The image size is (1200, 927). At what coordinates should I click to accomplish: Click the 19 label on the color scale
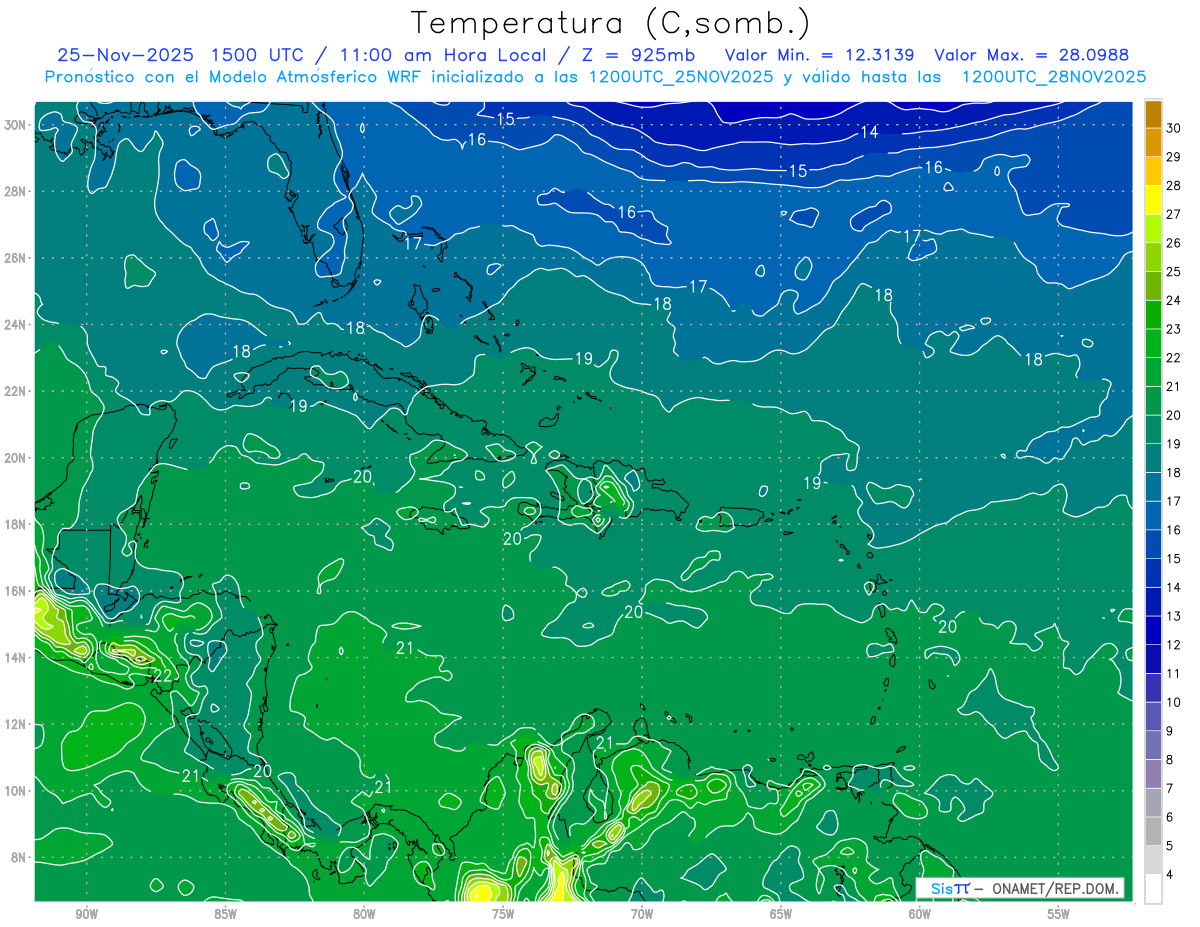tap(1174, 444)
